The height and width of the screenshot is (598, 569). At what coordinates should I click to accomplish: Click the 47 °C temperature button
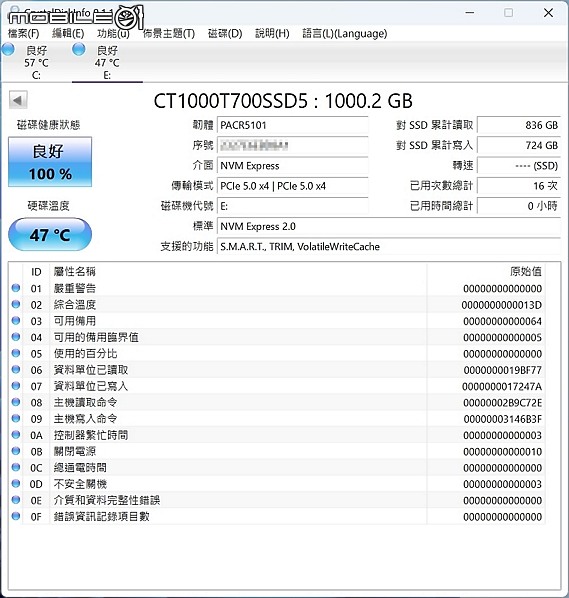click(50, 234)
